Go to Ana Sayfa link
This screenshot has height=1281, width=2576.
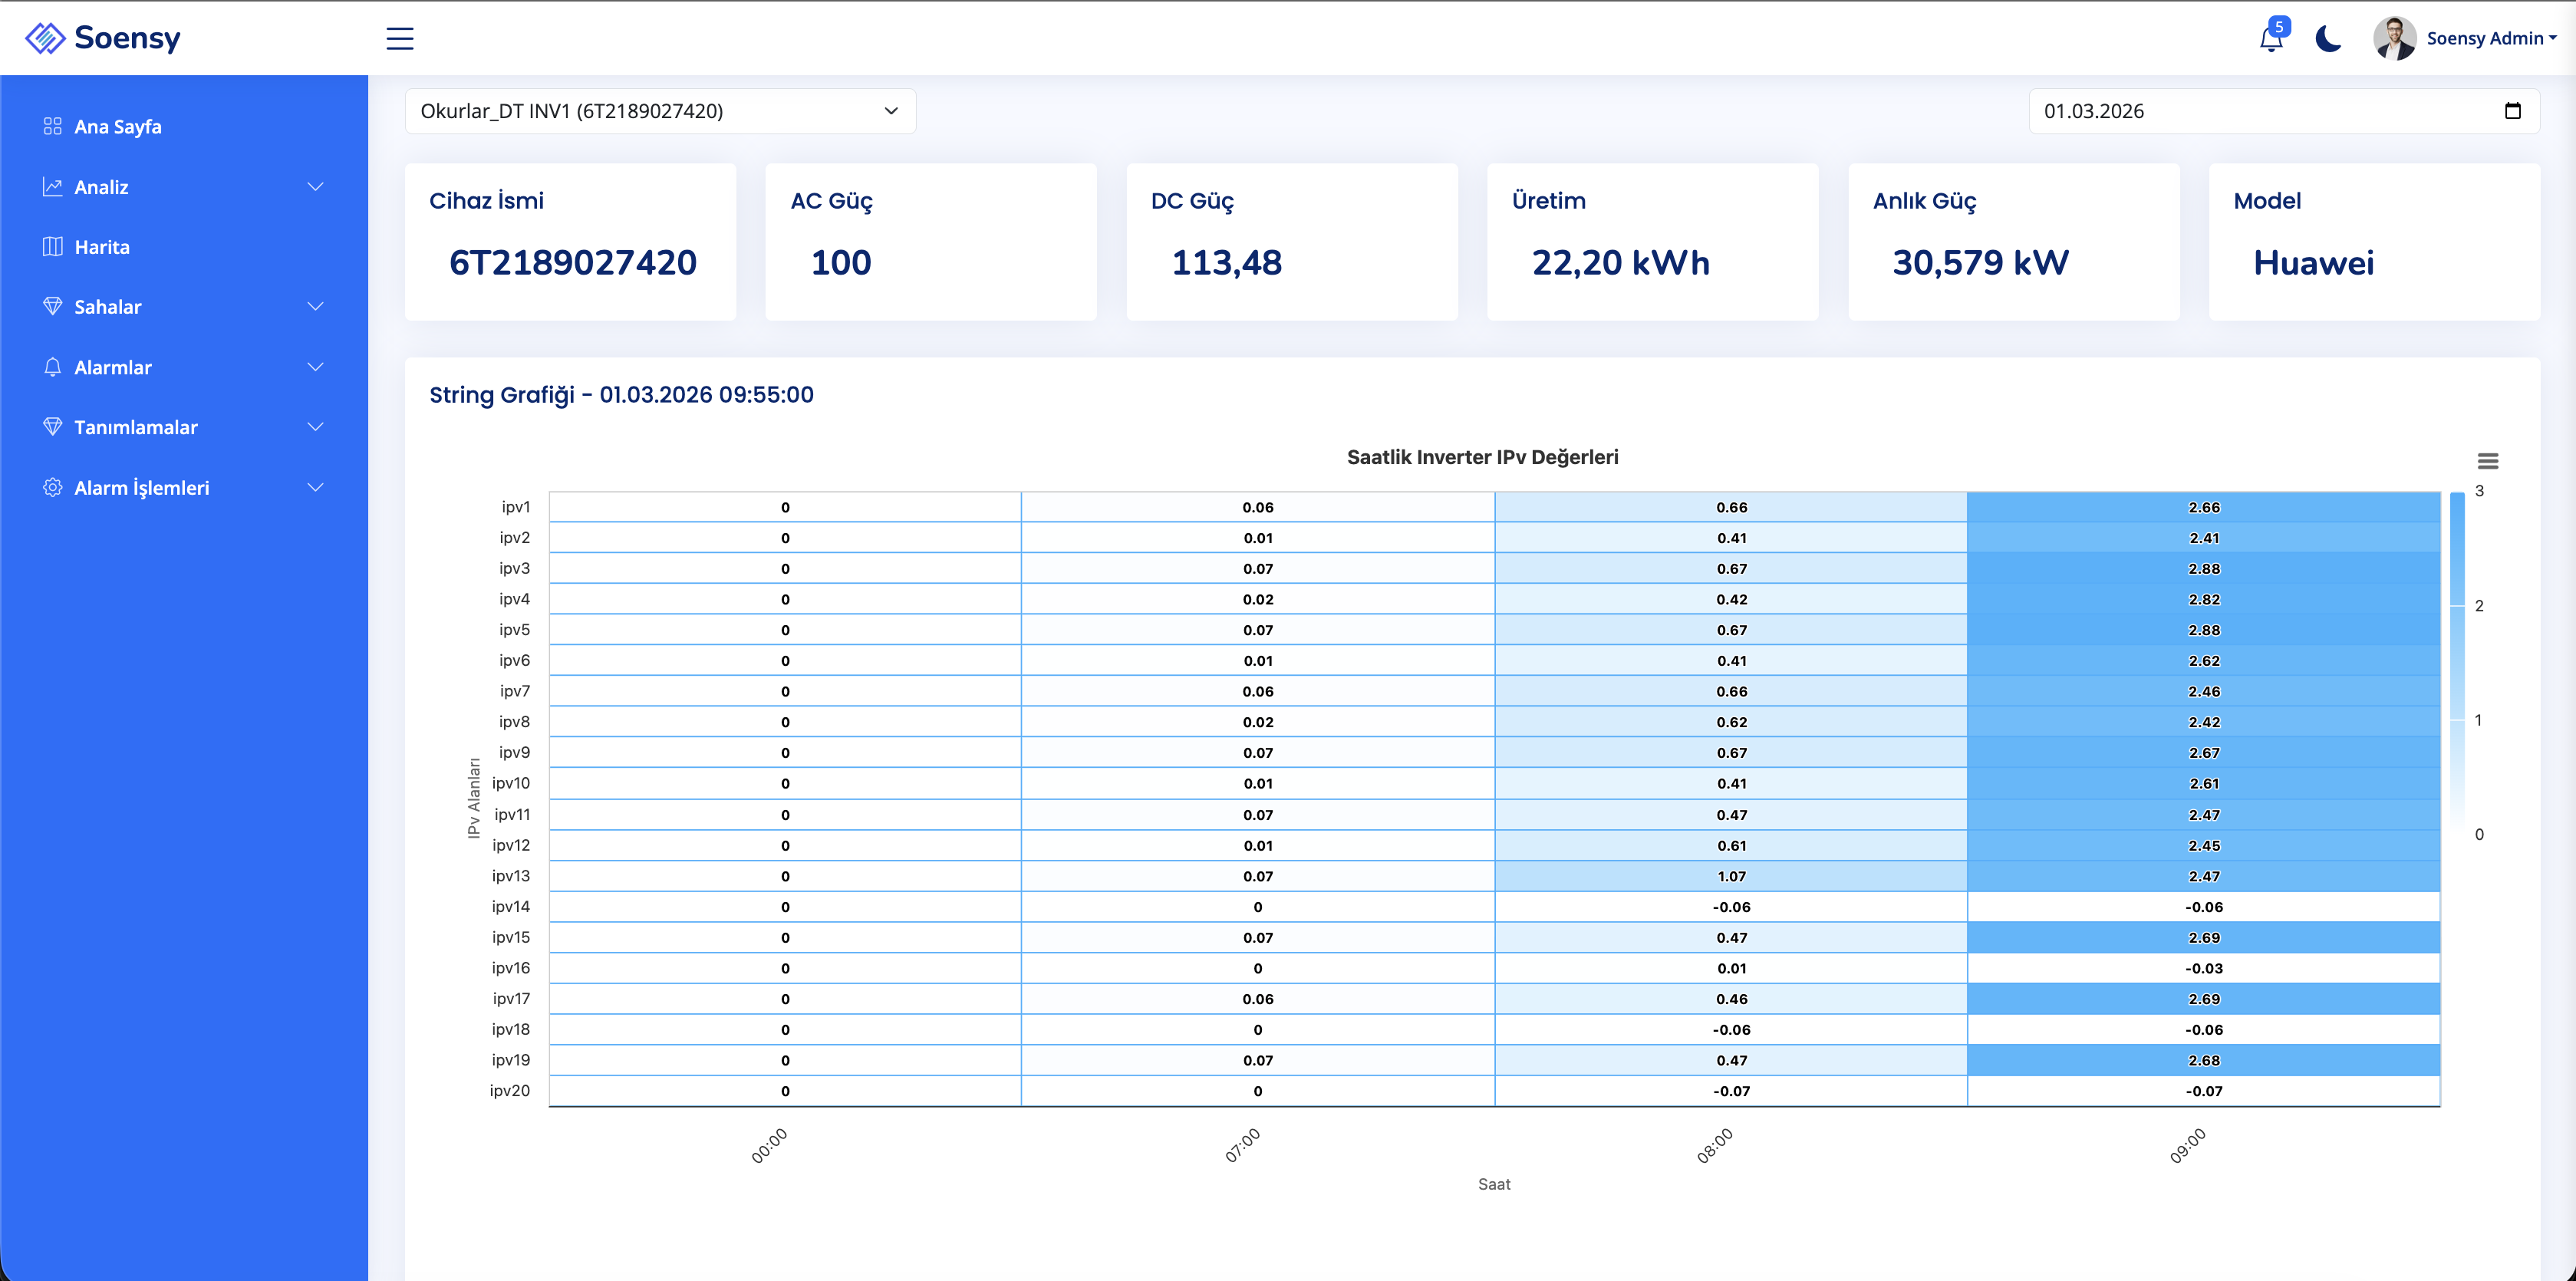[118, 127]
